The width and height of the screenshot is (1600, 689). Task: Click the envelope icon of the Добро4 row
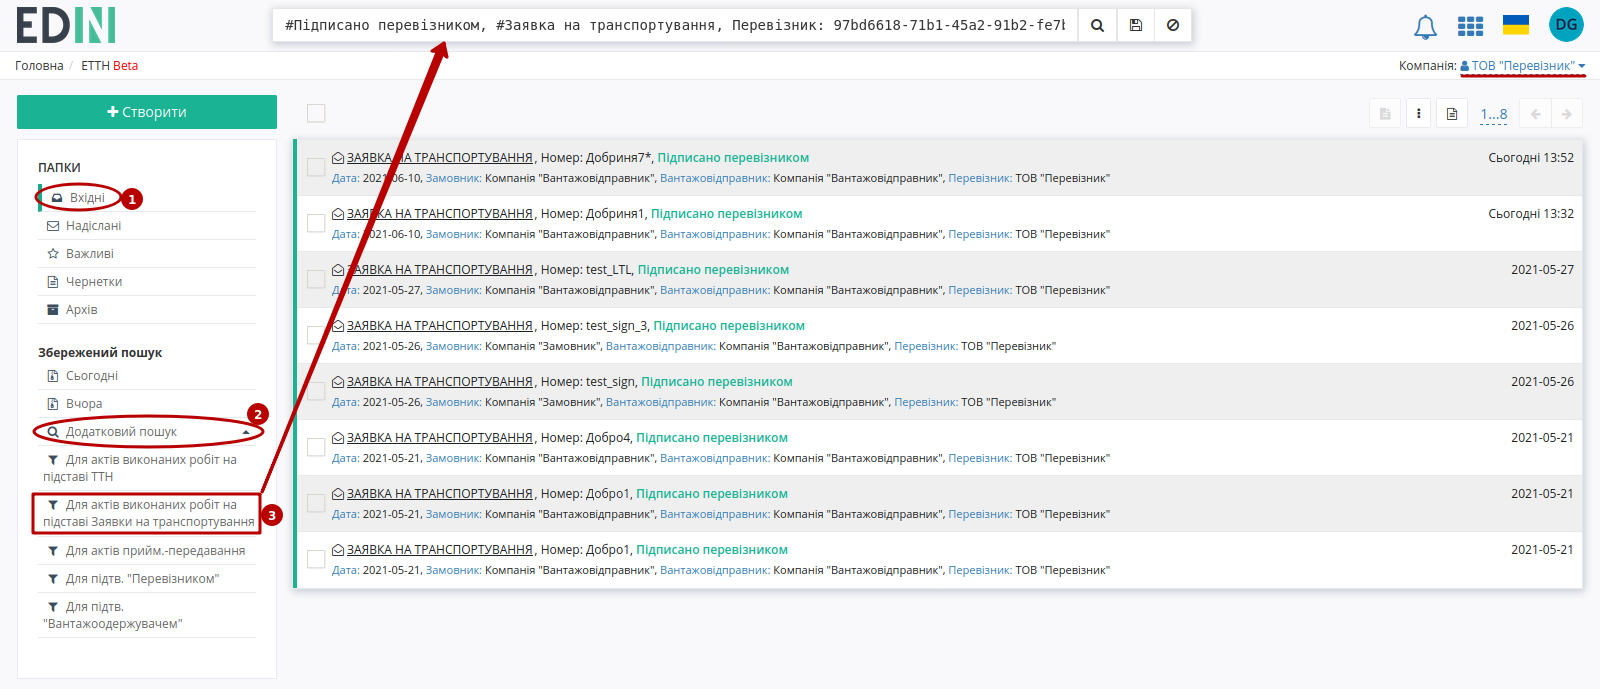[338, 438]
